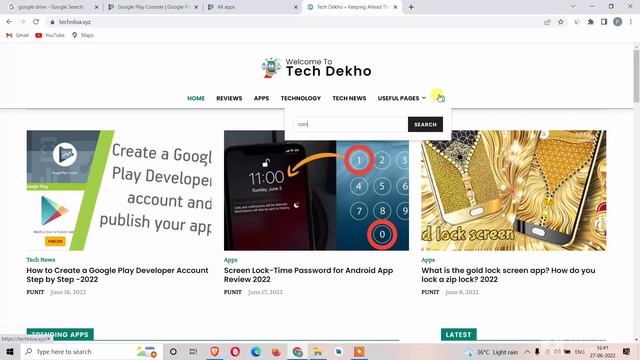Open File Explorer from taskbar

click(318, 351)
